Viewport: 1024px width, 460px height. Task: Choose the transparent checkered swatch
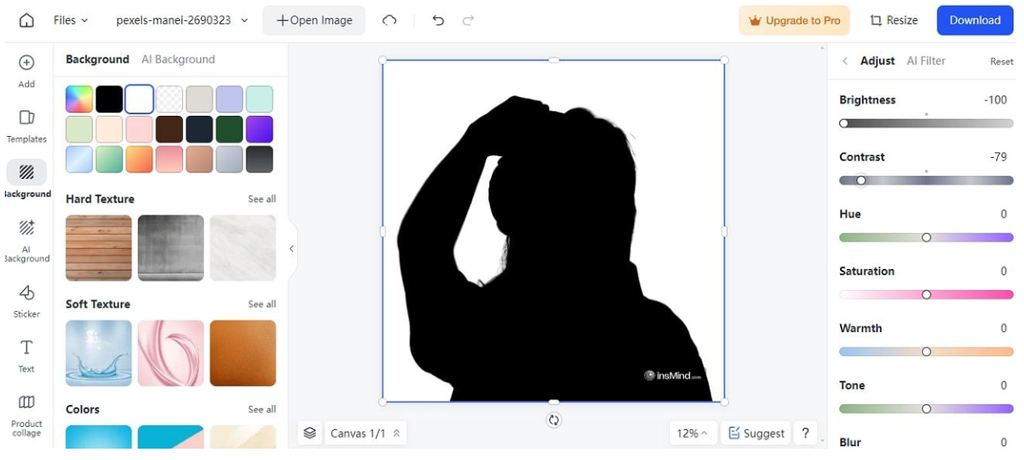[169, 99]
